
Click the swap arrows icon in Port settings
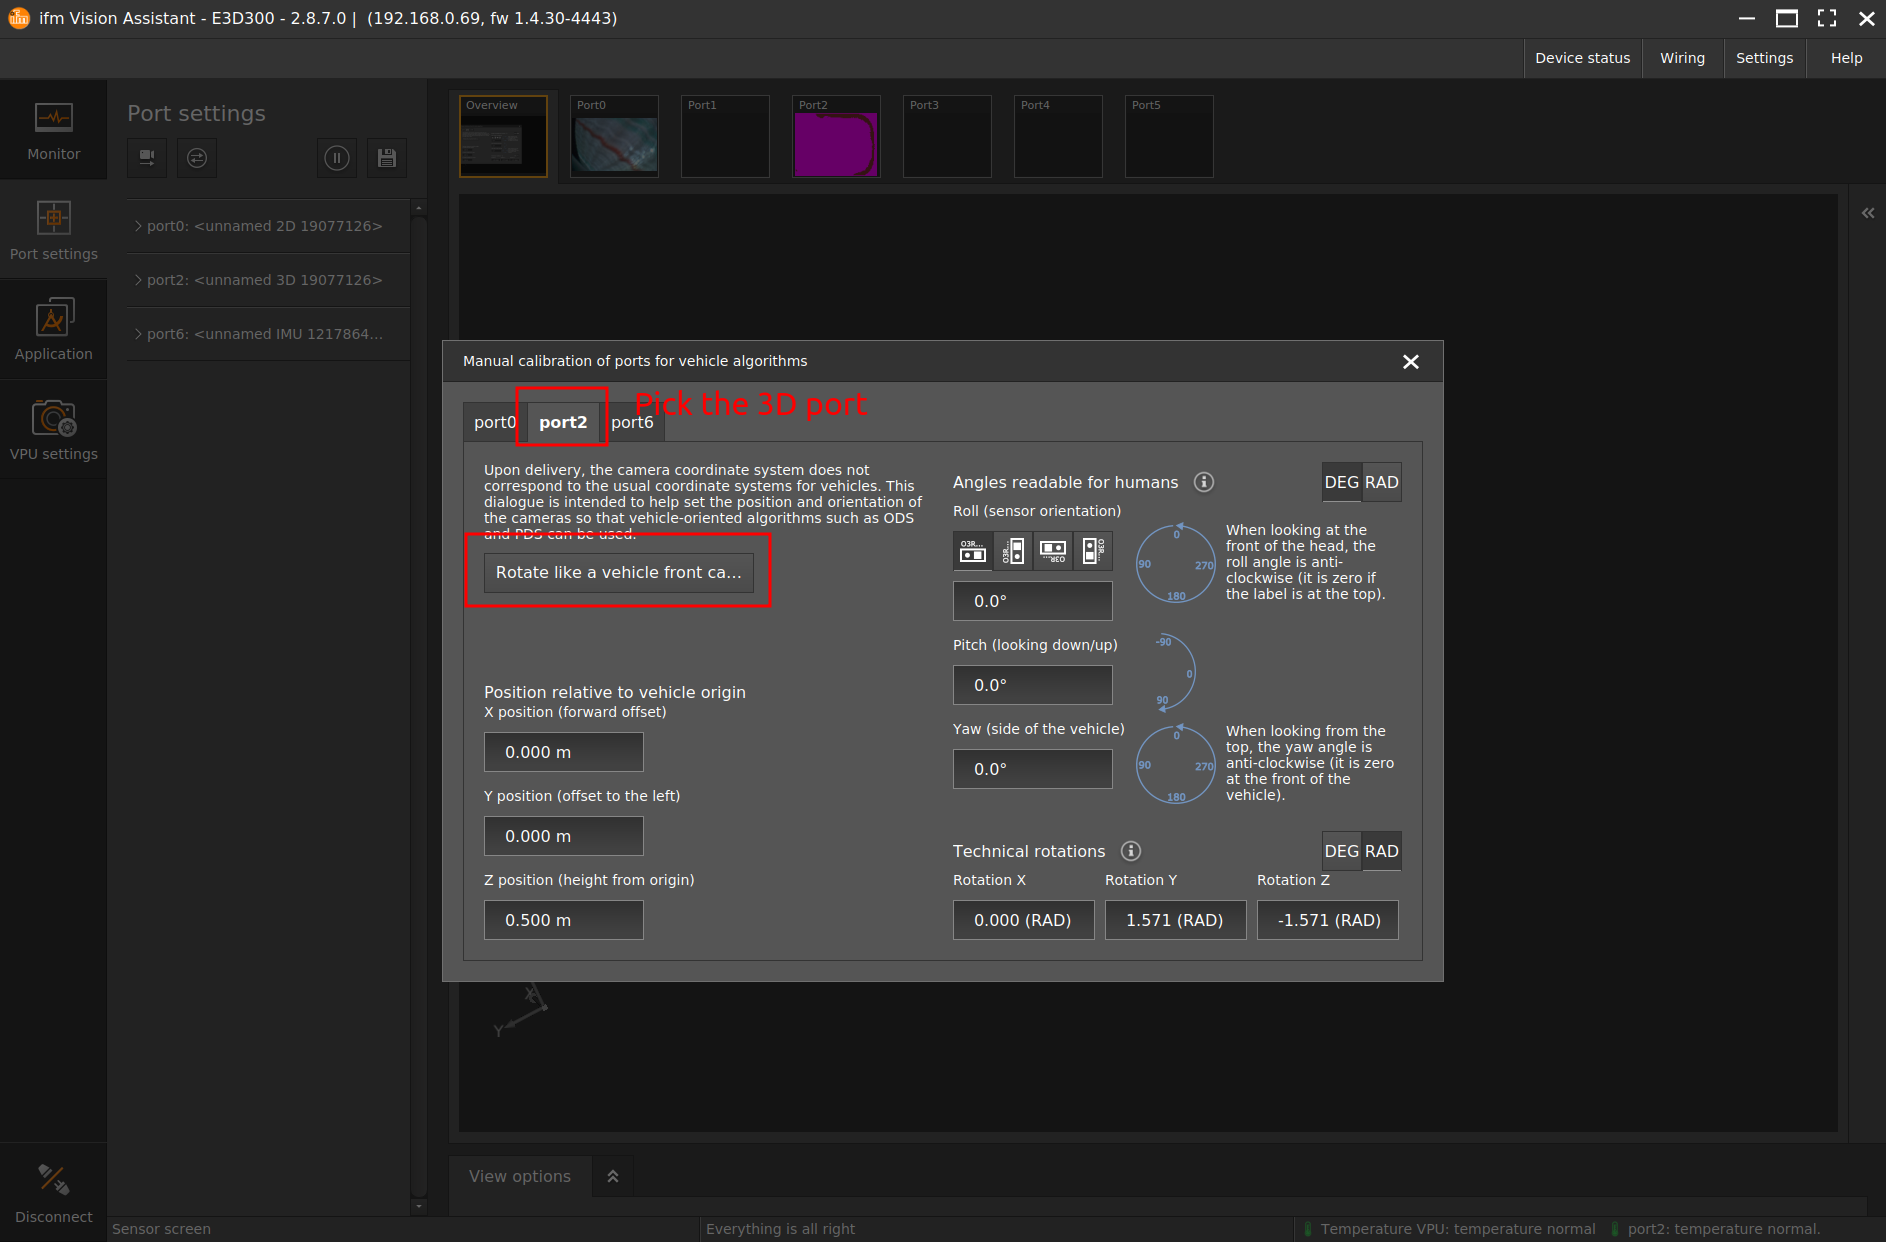click(x=197, y=158)
